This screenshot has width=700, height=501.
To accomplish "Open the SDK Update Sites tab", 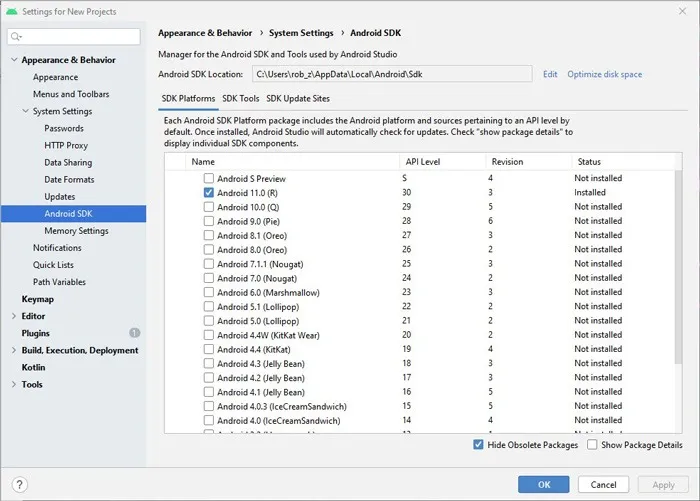I will [x=298, y=99].
